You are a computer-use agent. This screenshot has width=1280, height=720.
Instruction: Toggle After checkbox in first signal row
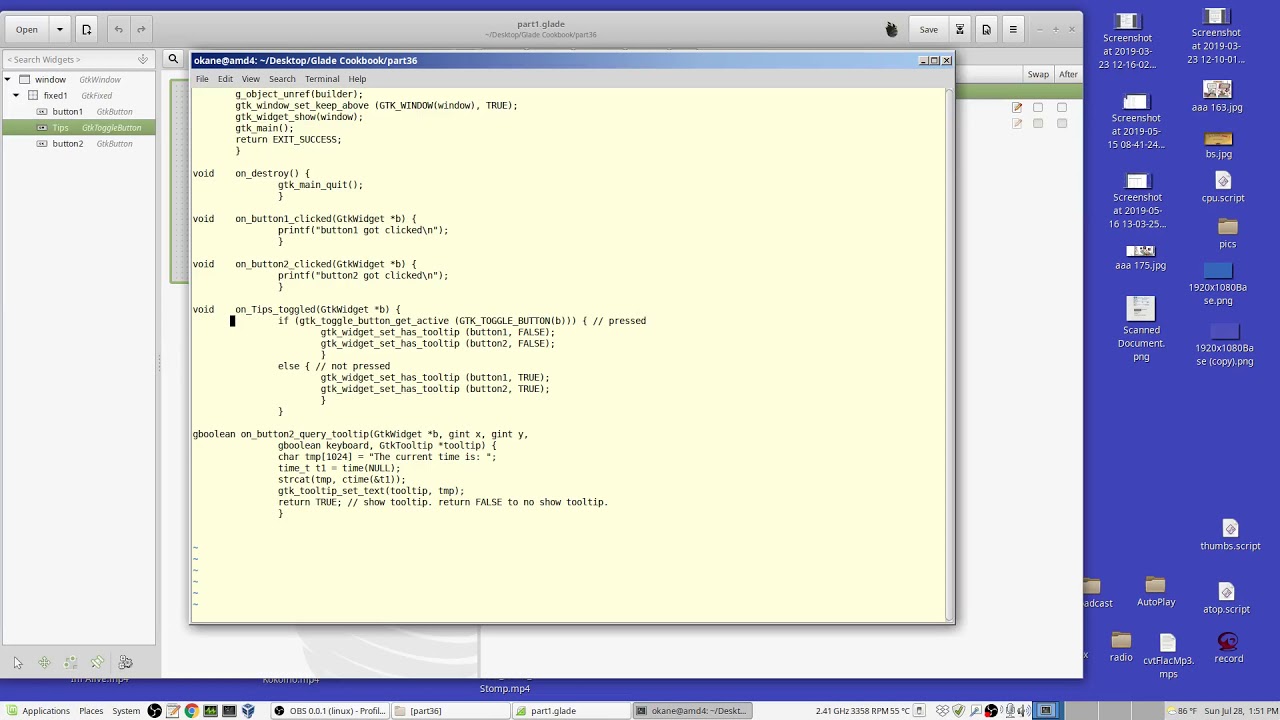pos(1062,107)
